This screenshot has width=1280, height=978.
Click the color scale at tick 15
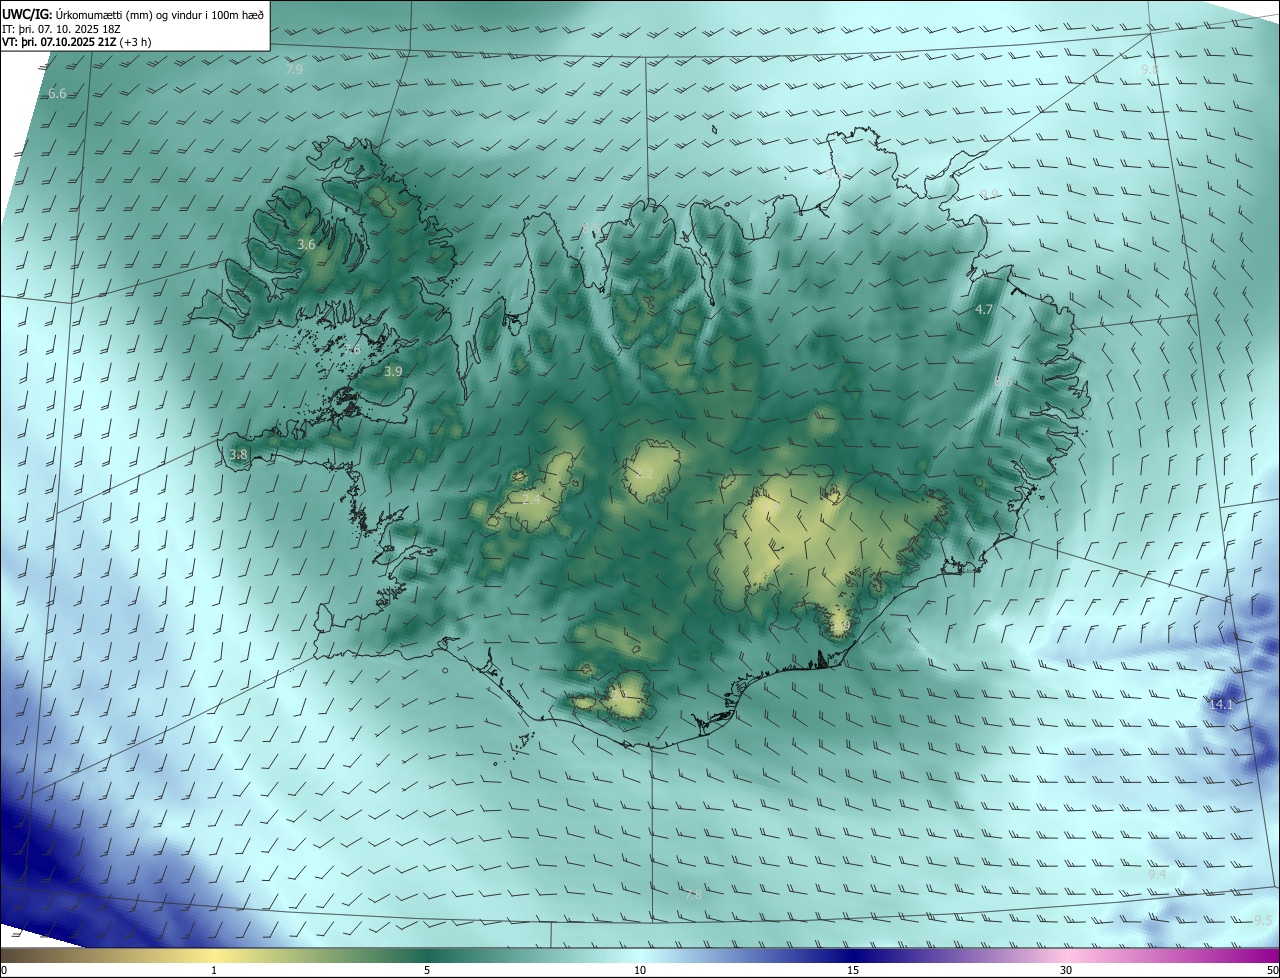[853, 970]
